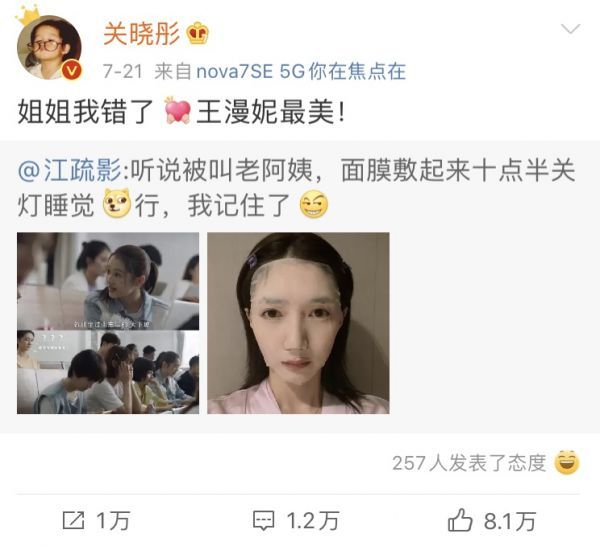This screenshot has height=546, width=600.
Task: Tap the smirking emoji in quoted post
Action: 314,204
